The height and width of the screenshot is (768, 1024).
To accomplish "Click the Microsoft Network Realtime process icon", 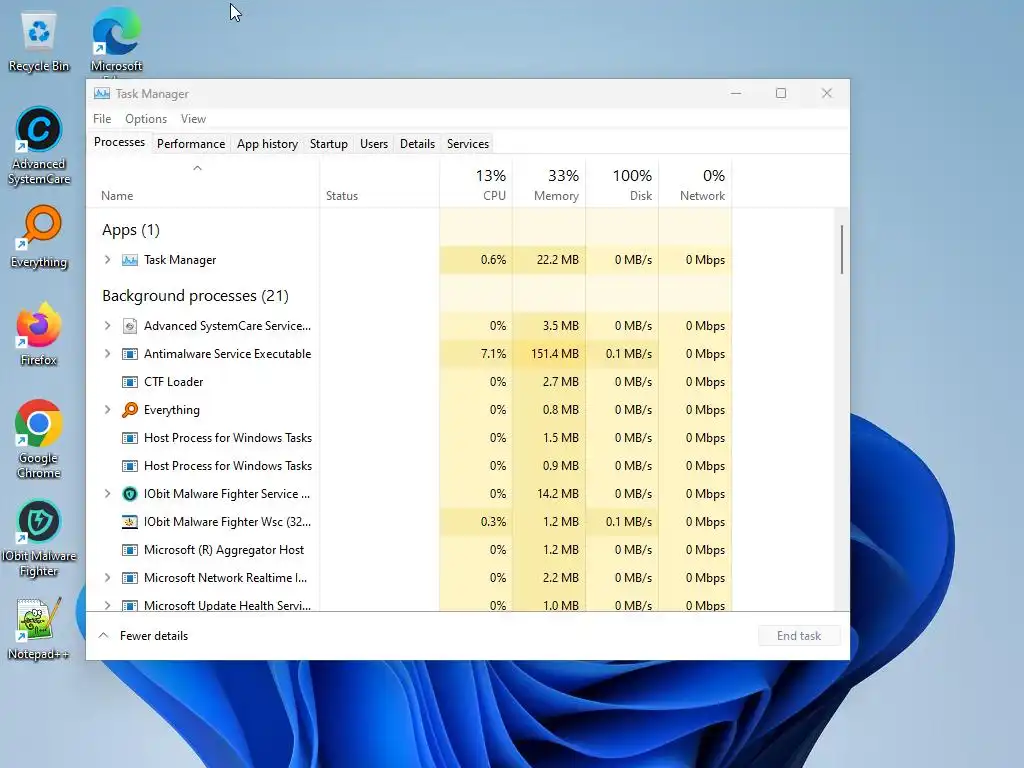I will pyautogui.click(x=130, y=578).
